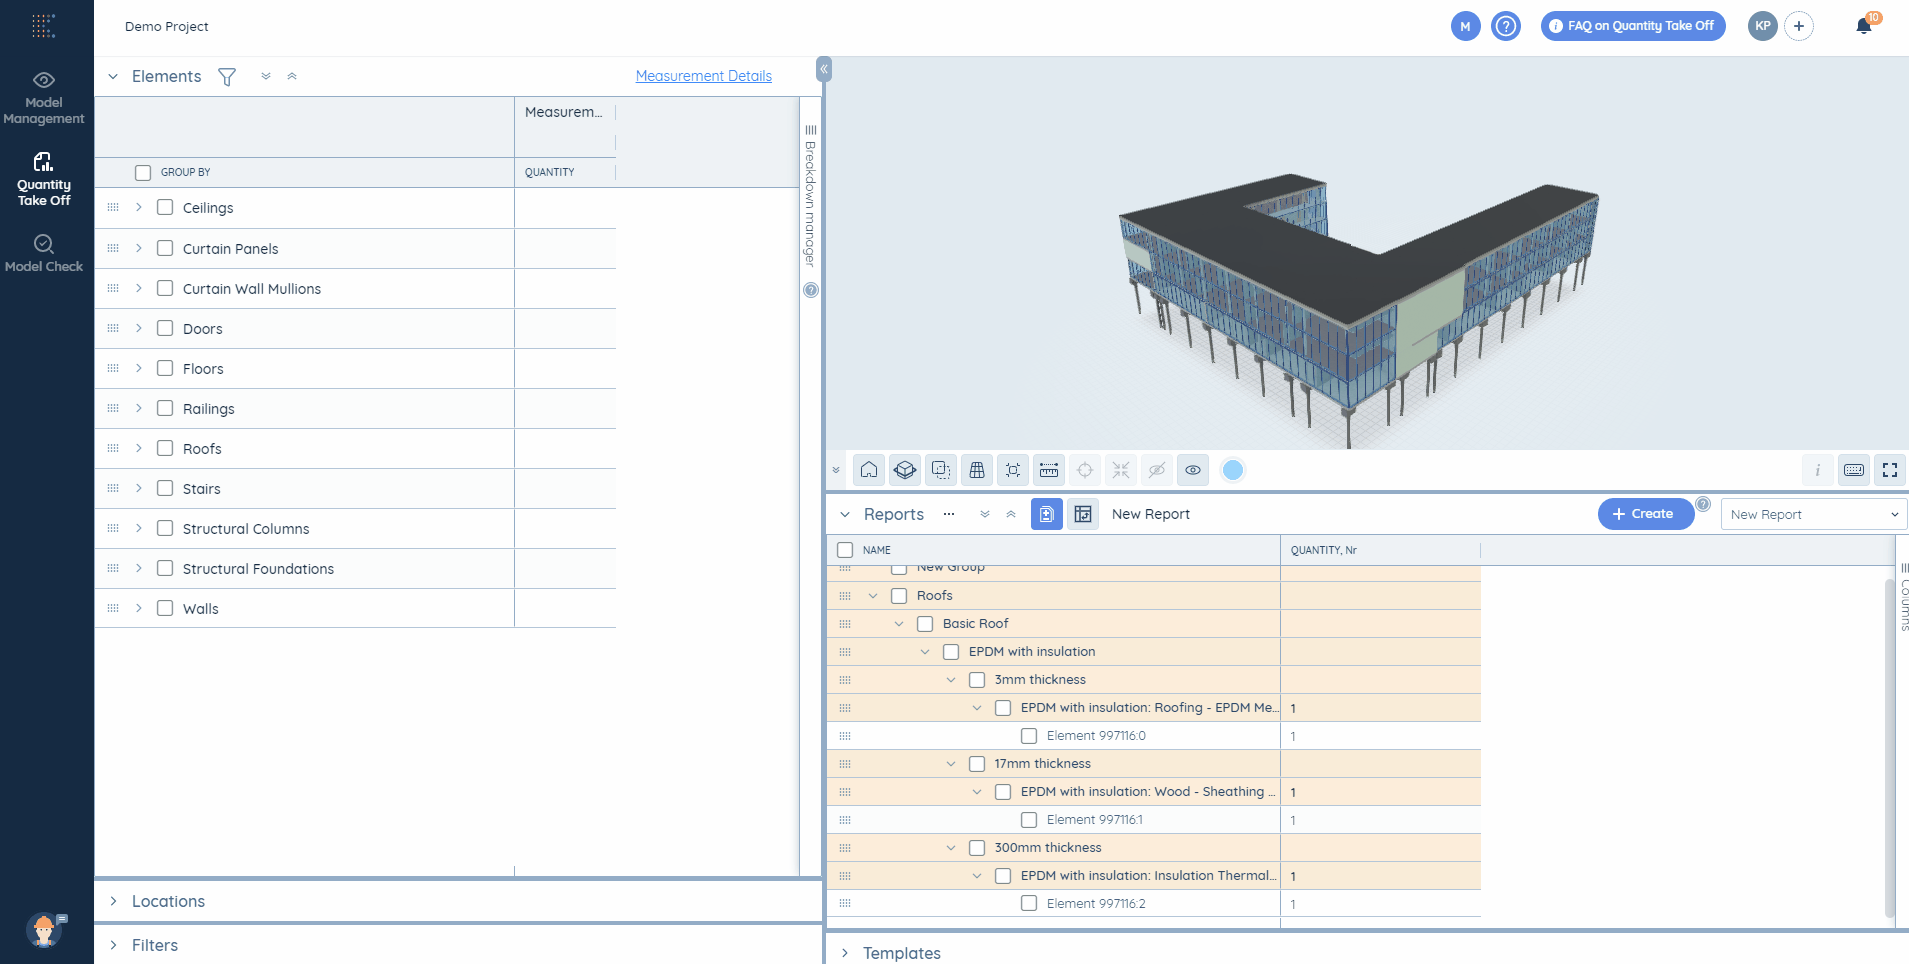Expand the Locations panel
Viewport: 1909px width, 964px height.
point(114,901)
